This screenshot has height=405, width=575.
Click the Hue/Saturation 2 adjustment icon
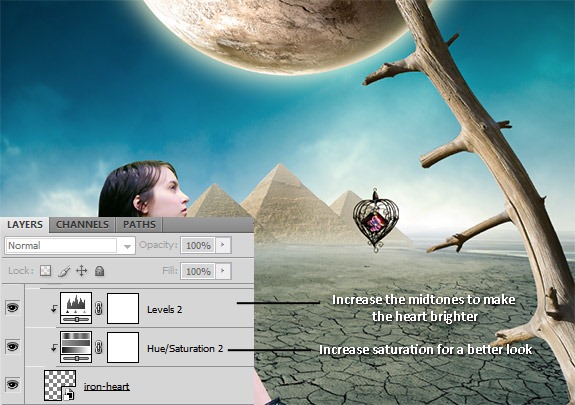[x=76, y=347]
